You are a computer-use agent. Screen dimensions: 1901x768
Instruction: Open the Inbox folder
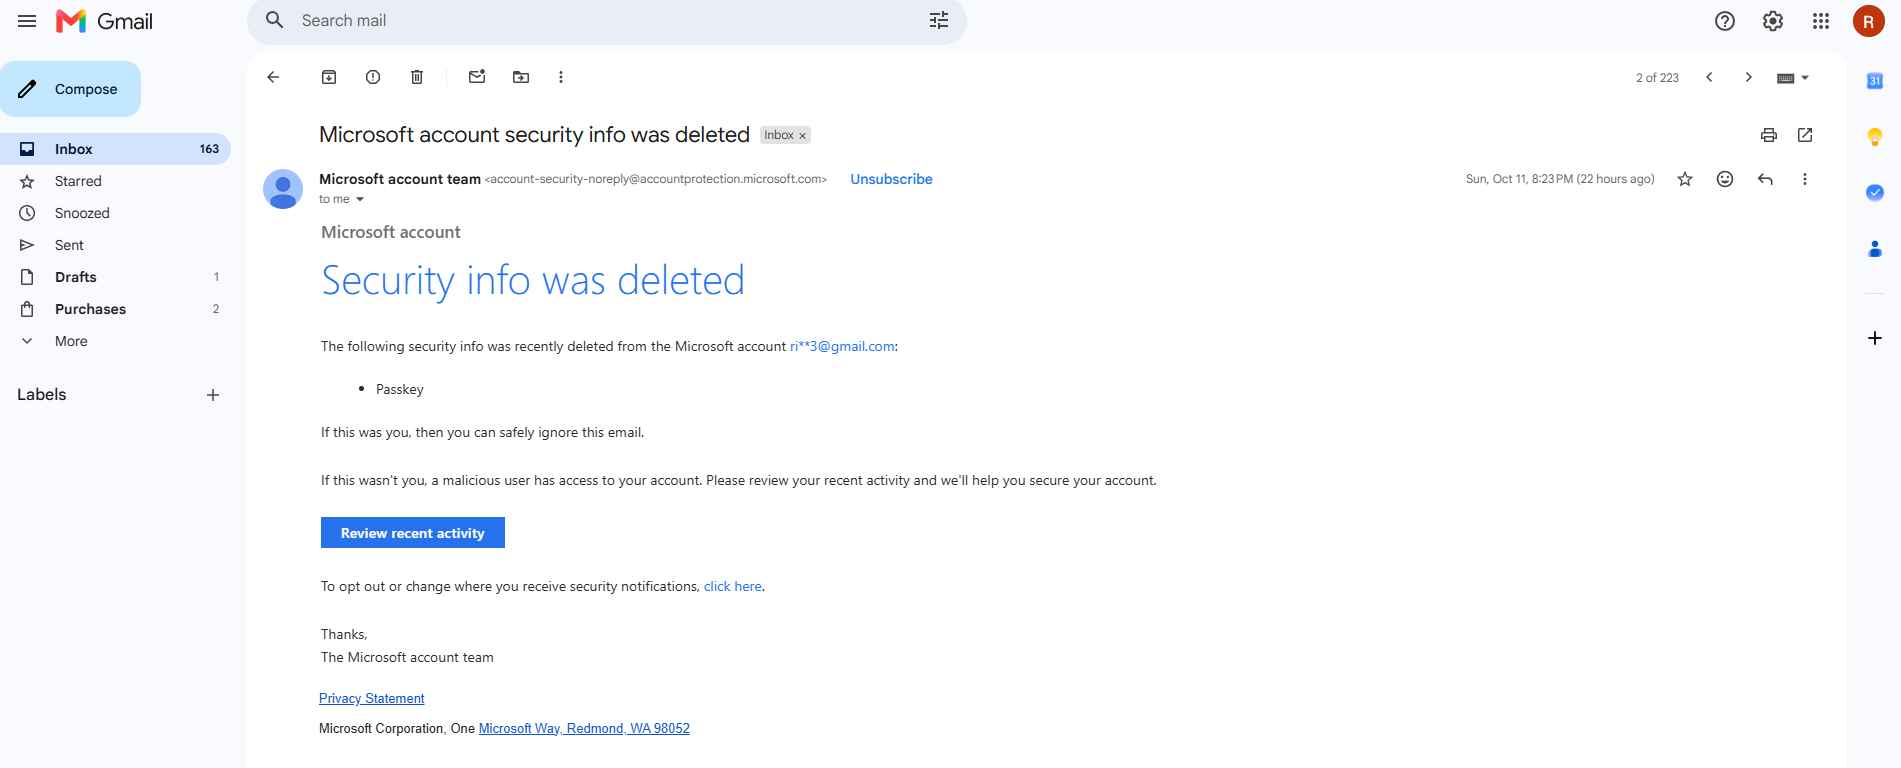click(115, 149)
